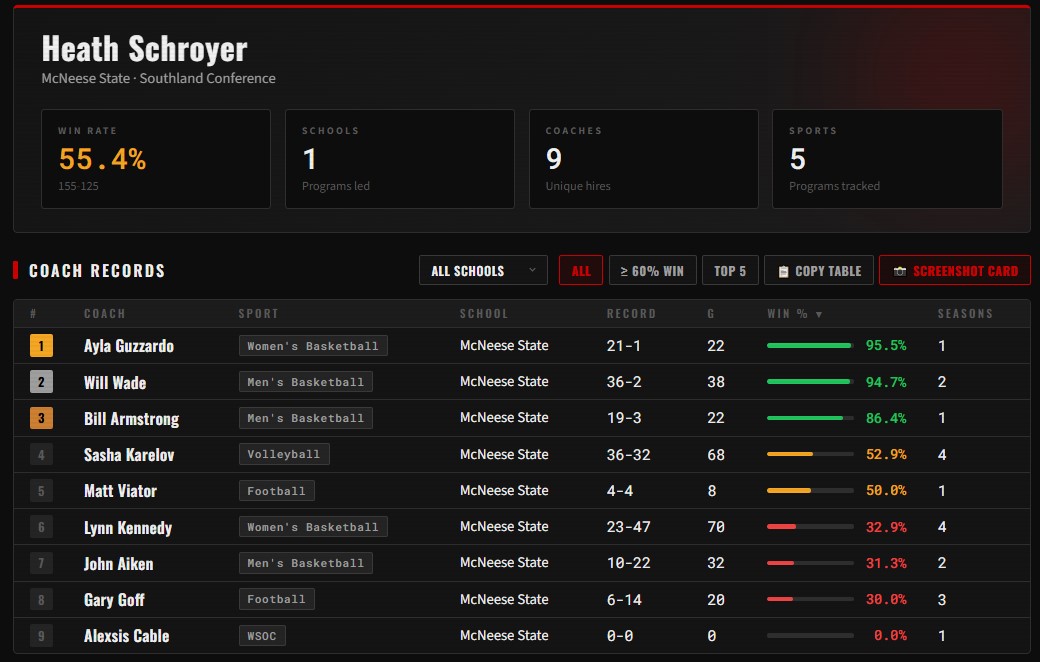Click rank 6 badge

(41, 527)
